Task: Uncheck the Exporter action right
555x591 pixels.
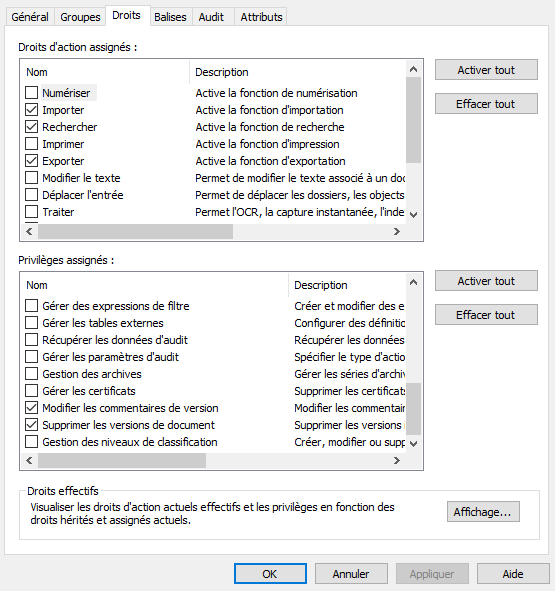Action: [x=31, y=161]
